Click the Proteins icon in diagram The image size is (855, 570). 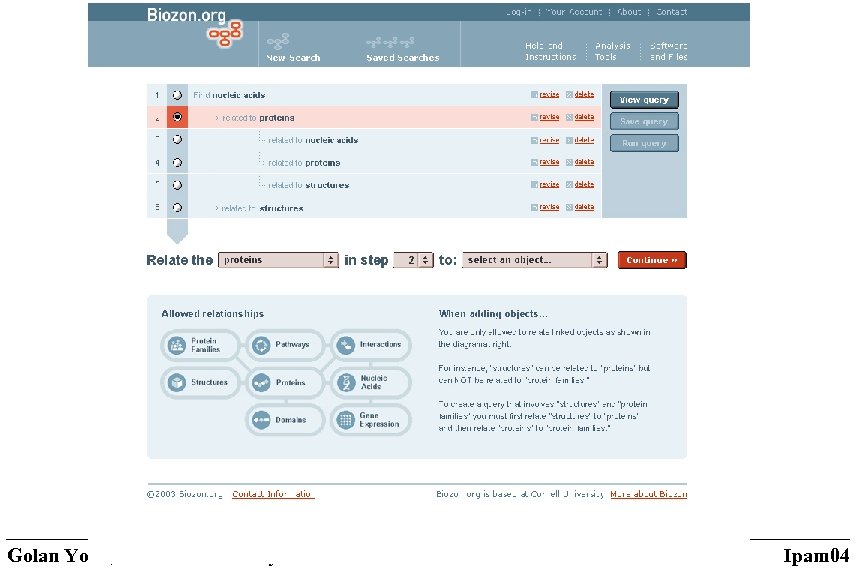click(261, 382)
